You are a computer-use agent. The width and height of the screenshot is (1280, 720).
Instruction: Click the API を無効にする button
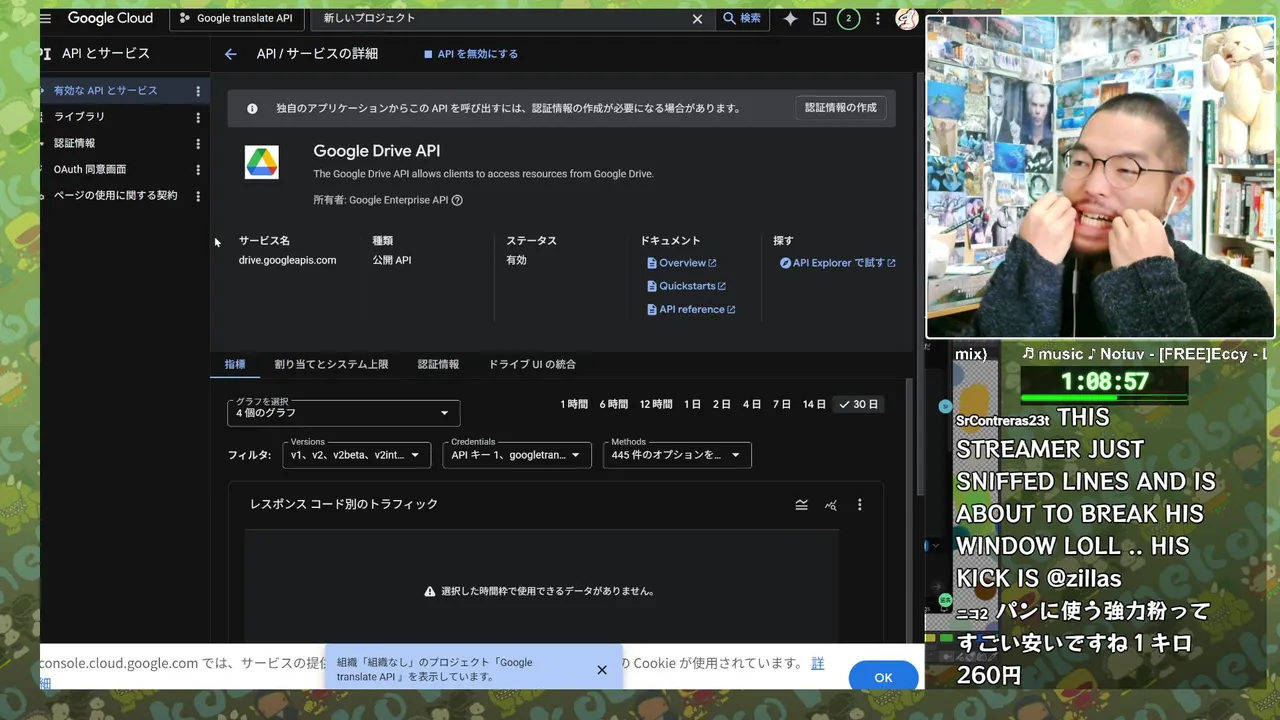tap(470, 54)
